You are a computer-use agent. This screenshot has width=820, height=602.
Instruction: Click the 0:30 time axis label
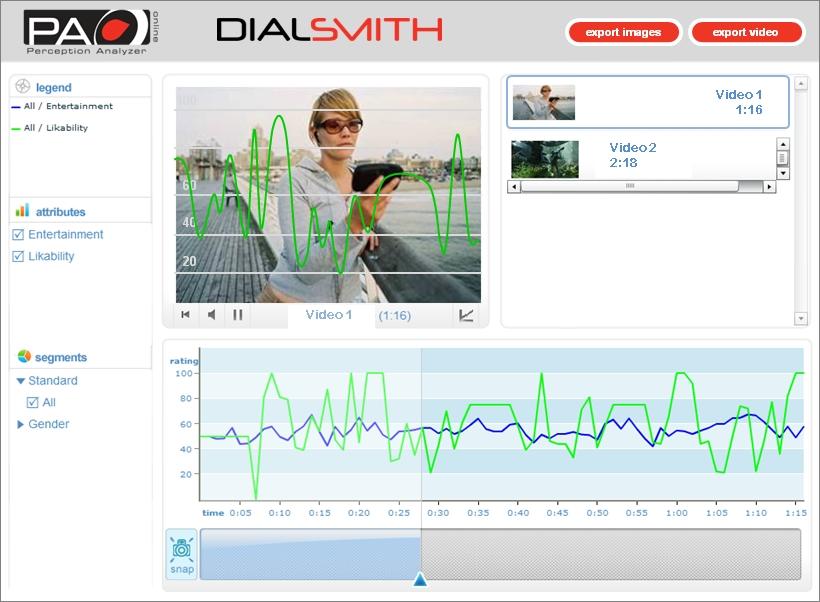point(438,513)
